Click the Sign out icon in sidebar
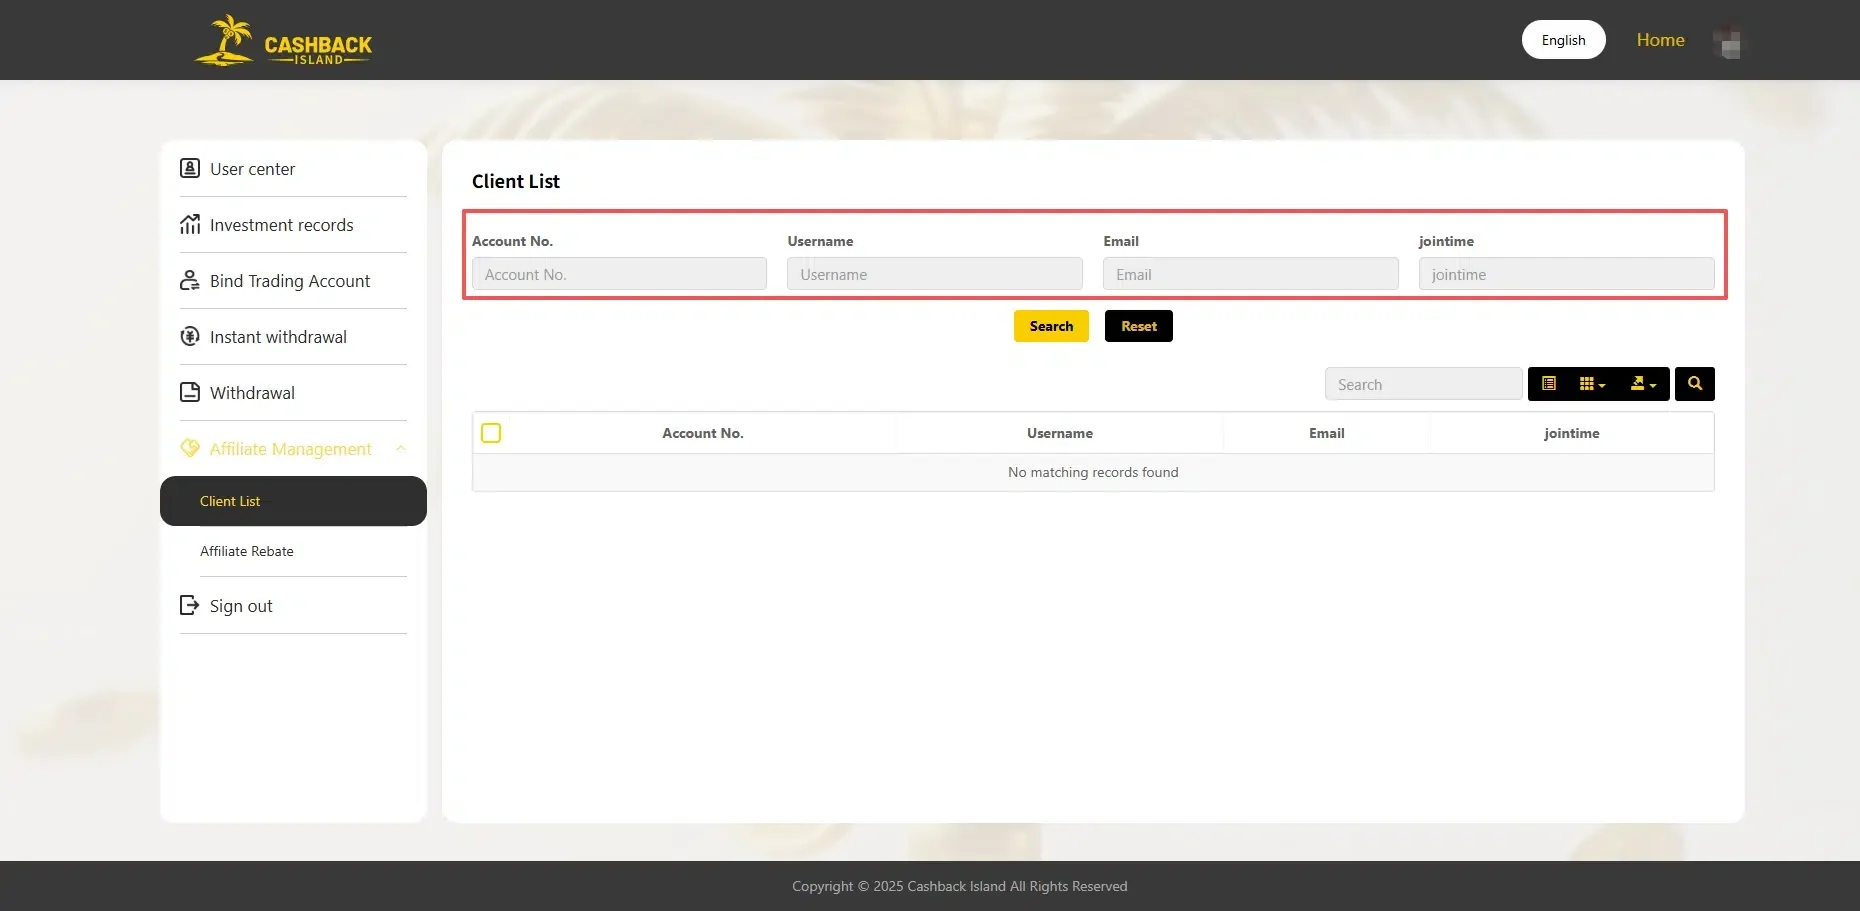Image resolution: width=1860 pixels, height=911 pixels. [x=190, y=605]
